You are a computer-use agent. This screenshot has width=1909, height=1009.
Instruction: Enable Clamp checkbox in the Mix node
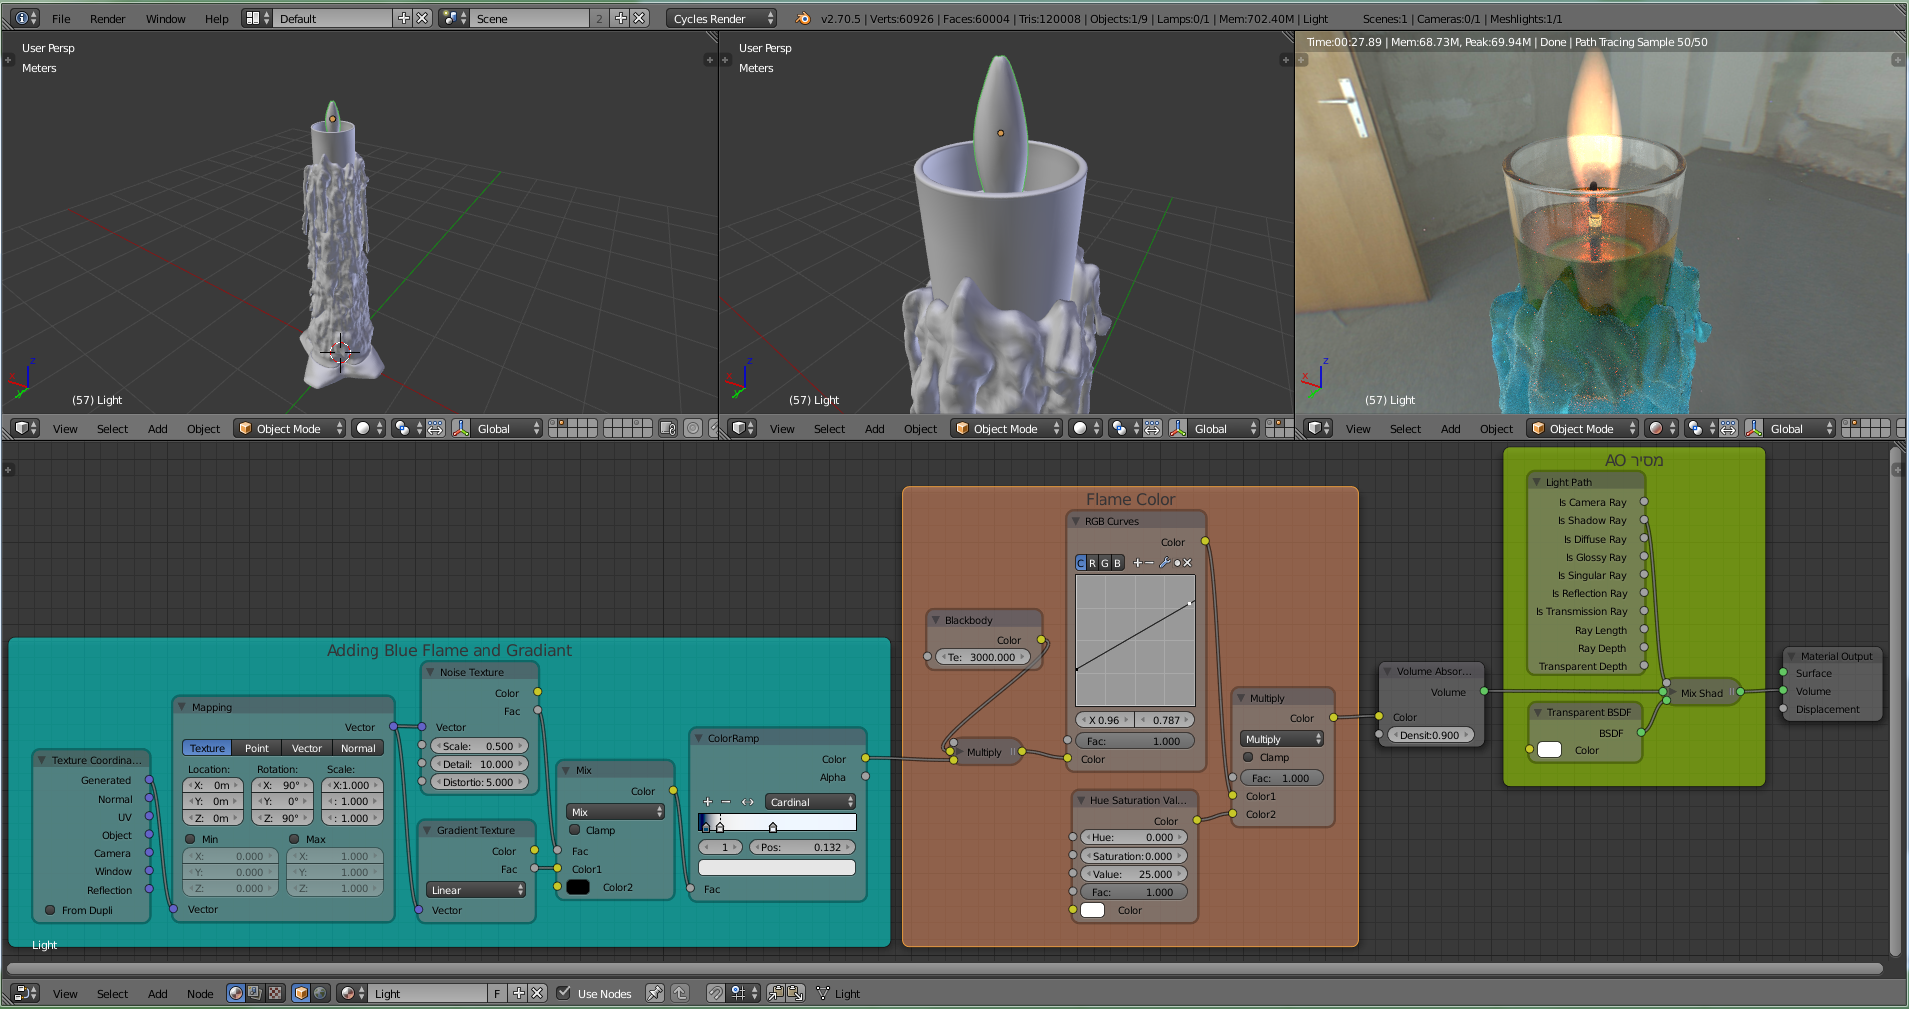tap(575, 830)
